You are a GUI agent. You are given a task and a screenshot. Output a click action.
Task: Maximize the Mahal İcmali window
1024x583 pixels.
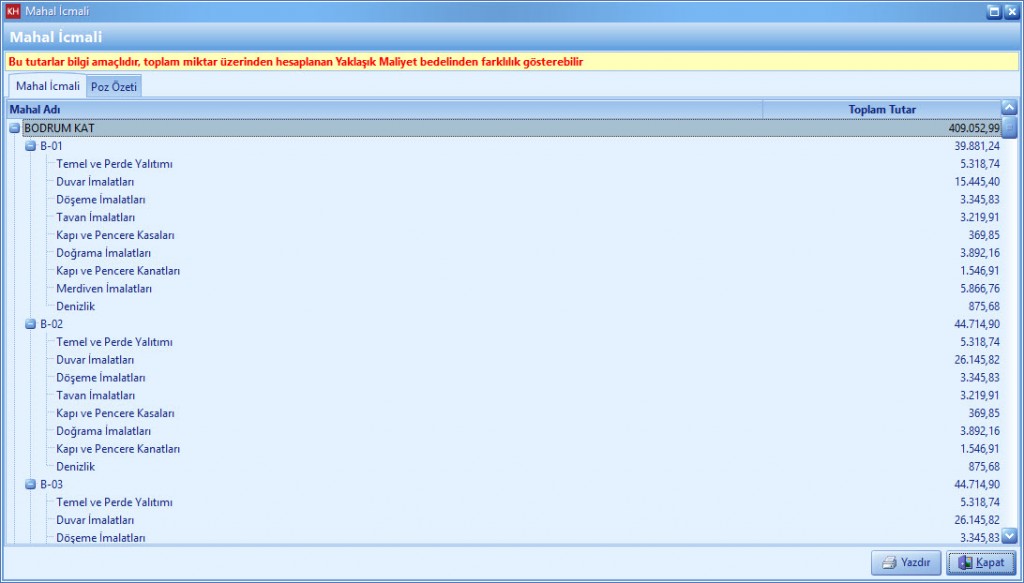pyautogui.click(x=993, y=12)
